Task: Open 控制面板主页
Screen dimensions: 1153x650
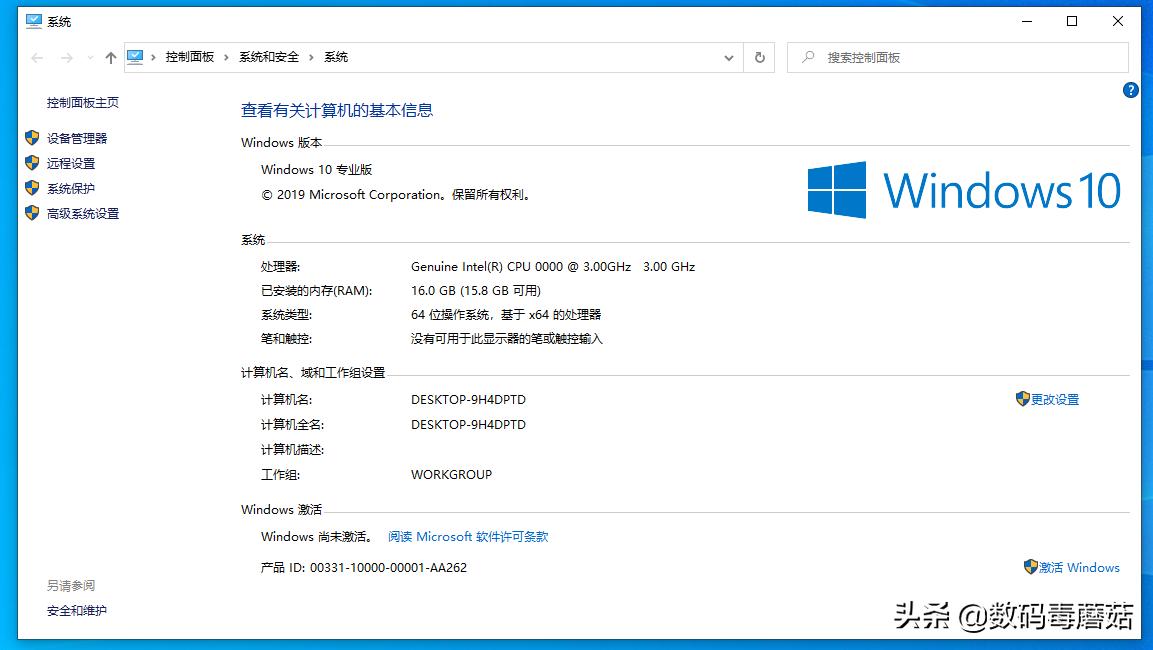Action: pos(82,102)
